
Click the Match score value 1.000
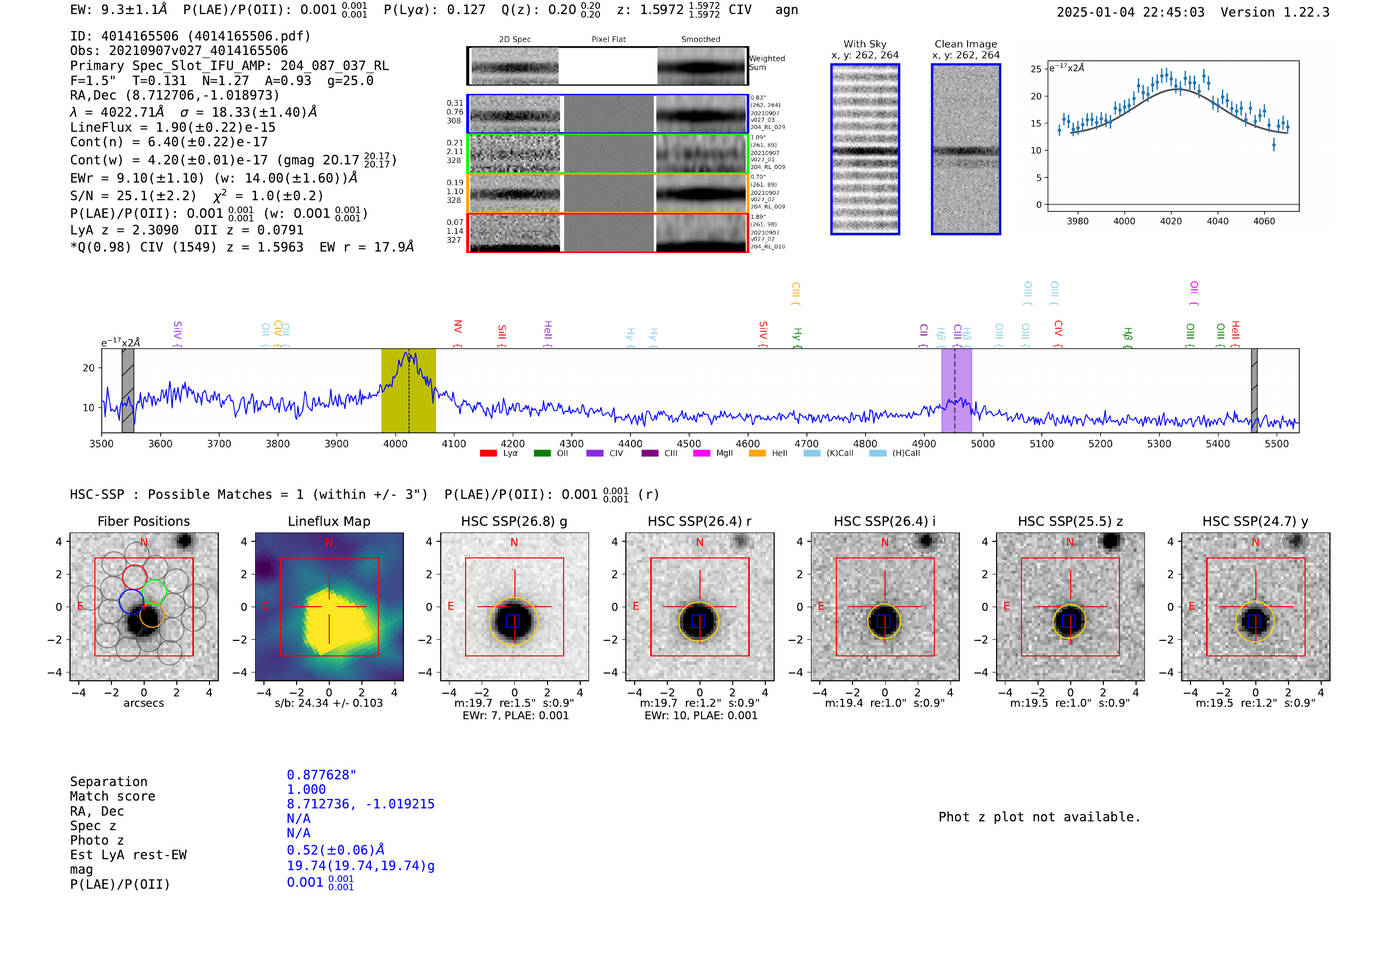pos(307,790)
